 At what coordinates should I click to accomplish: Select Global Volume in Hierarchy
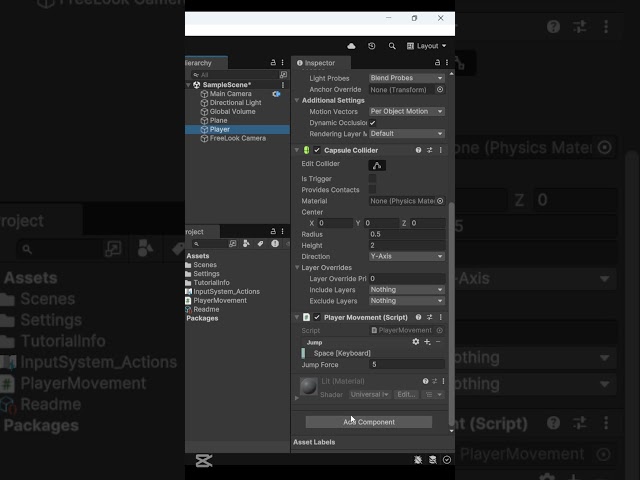pyautogui.click(x=233, y=112)
